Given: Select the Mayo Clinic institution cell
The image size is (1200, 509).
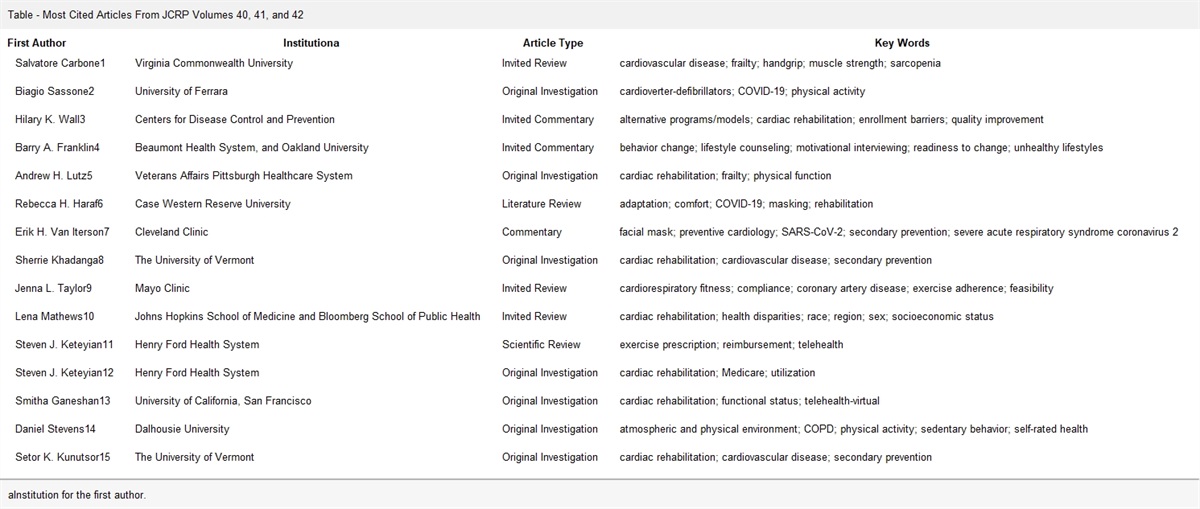Looking at the screenshot, I should pos(162,288).
